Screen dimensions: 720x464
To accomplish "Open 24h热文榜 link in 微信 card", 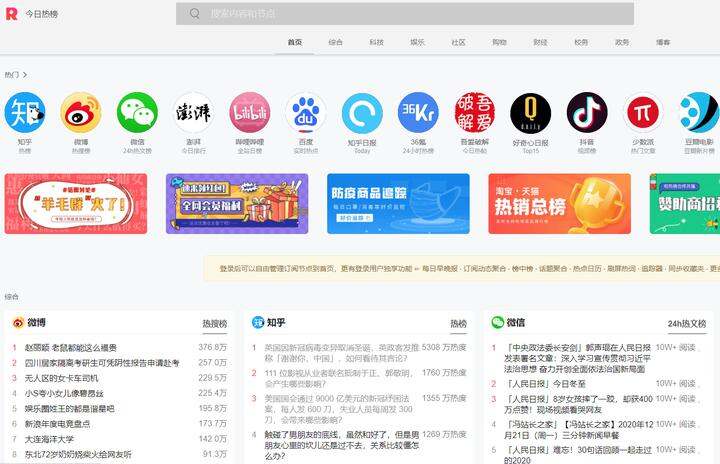I will point(686,323).
